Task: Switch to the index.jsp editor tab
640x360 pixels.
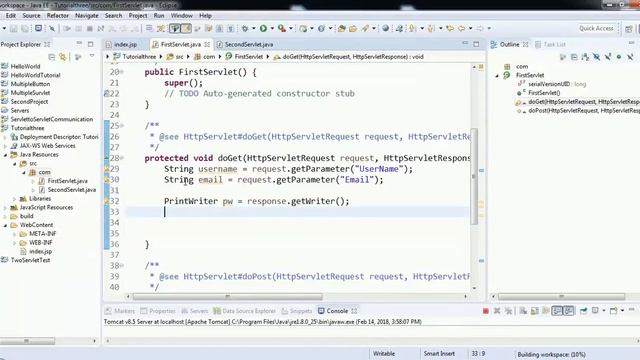Action: pos(122,44)
